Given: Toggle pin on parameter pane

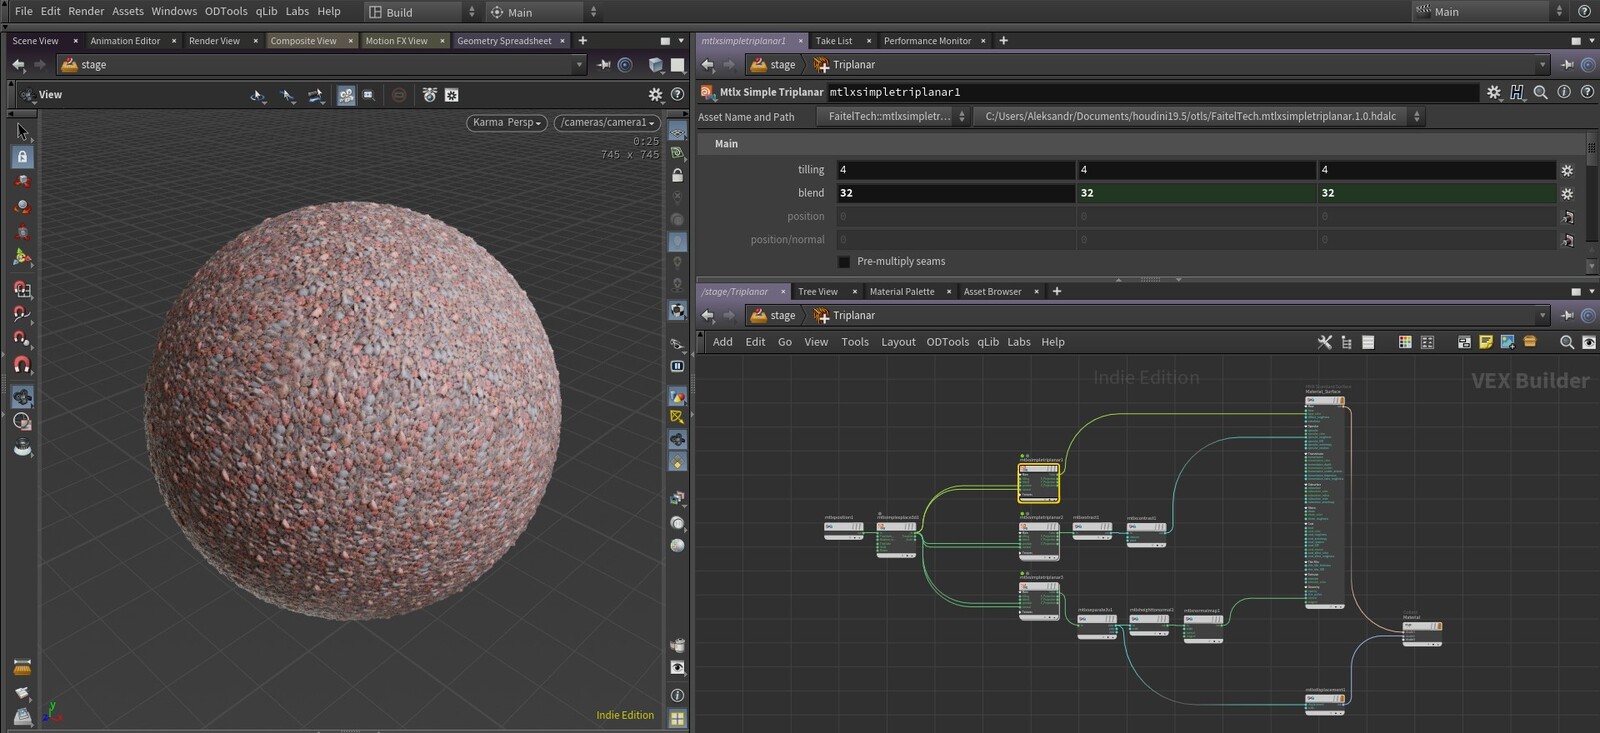Looking at the screenshot, I should coord(1567,64).
